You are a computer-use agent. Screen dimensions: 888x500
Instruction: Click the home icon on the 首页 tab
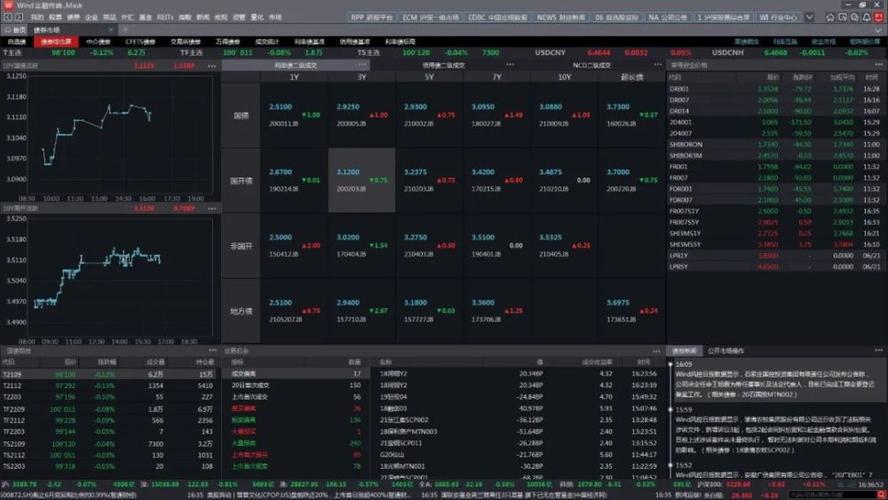[7, 30]
